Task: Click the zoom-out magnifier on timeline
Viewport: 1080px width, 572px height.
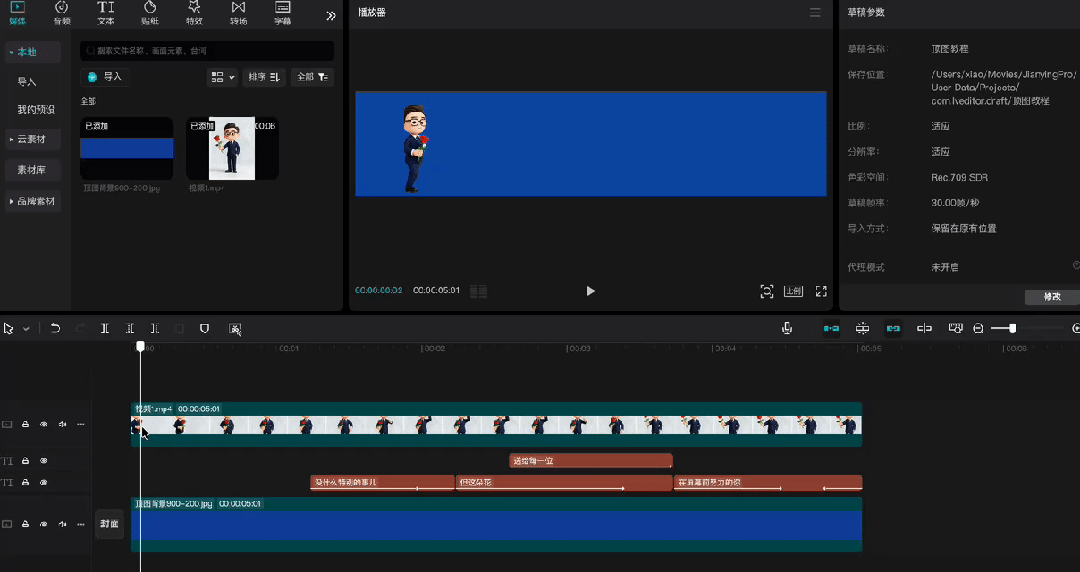Action: click(x=978, y=328)
